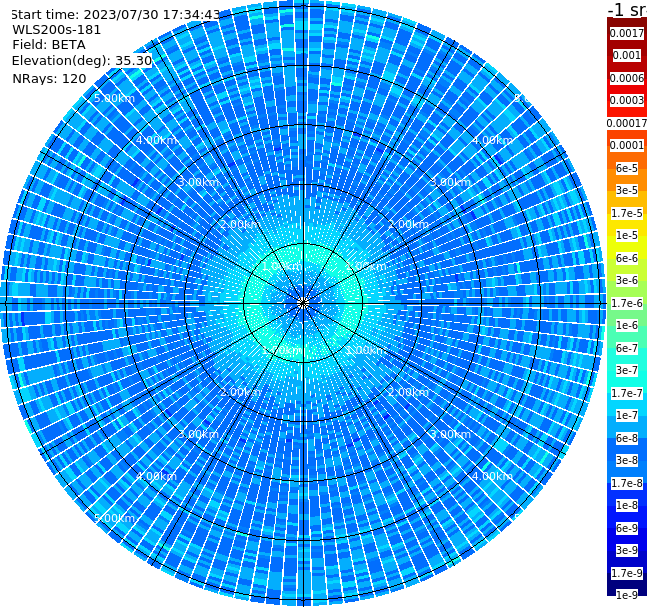Select the 3e-9 color bar label
This screenshot has width=647, height=607.
click(627, 550)
